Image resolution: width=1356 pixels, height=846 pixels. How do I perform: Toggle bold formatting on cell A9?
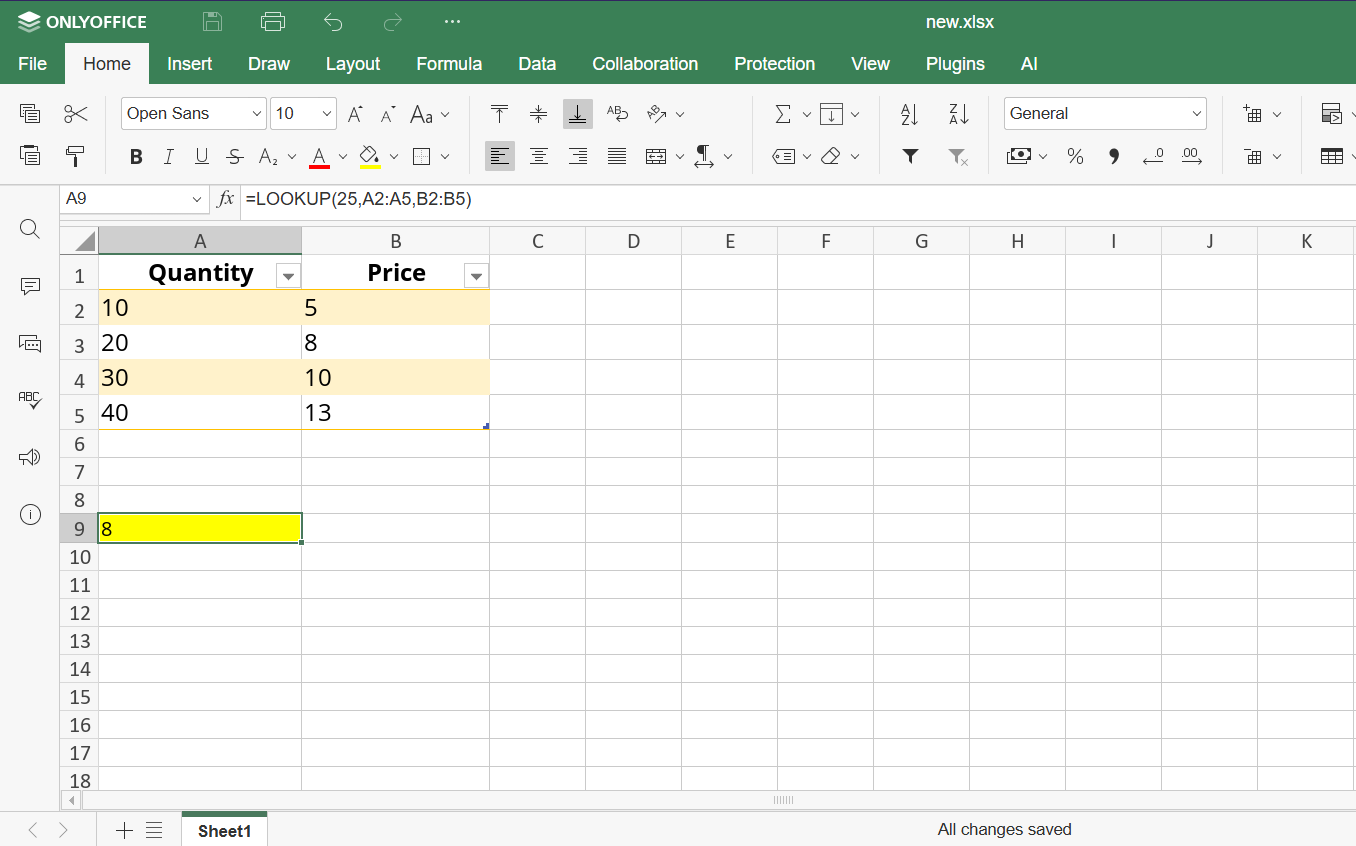[x=135, y=156]
